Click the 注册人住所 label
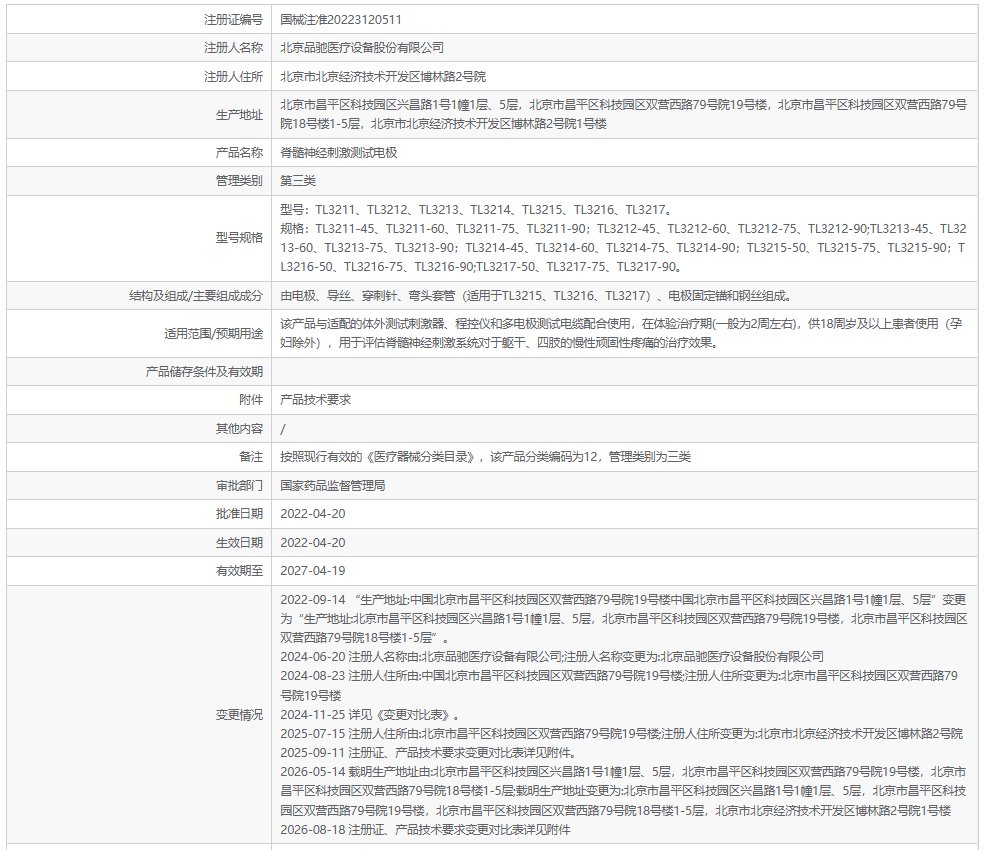This screenshot has width=985, height=850. [233, 77]
